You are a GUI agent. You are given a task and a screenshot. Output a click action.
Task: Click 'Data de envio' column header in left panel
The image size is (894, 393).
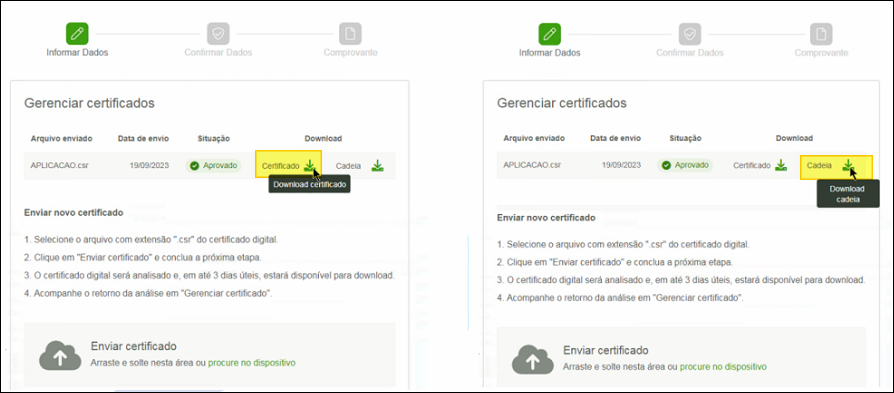click(x=143, y=139)
